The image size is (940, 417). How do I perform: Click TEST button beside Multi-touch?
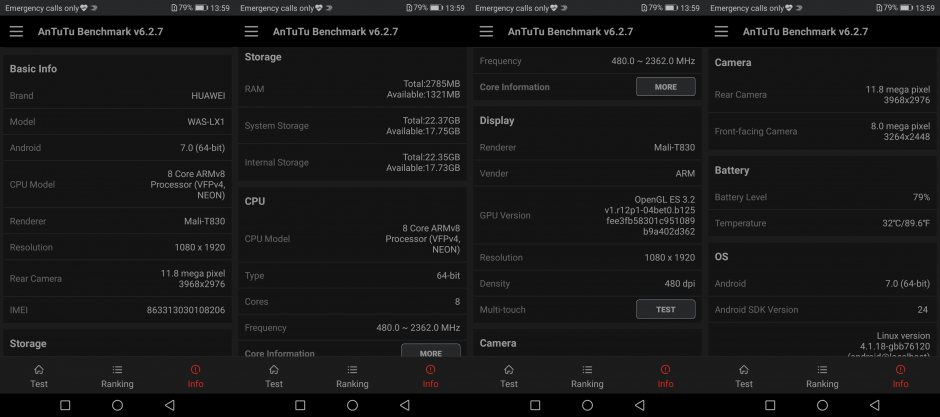point(665,310)
